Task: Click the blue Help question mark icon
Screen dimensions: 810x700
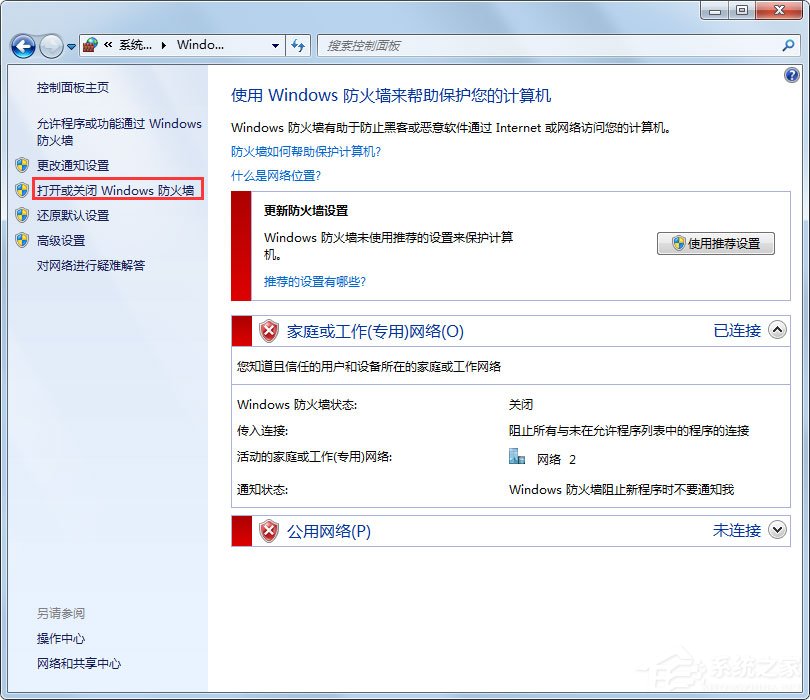Action: (x=792, y=75)
